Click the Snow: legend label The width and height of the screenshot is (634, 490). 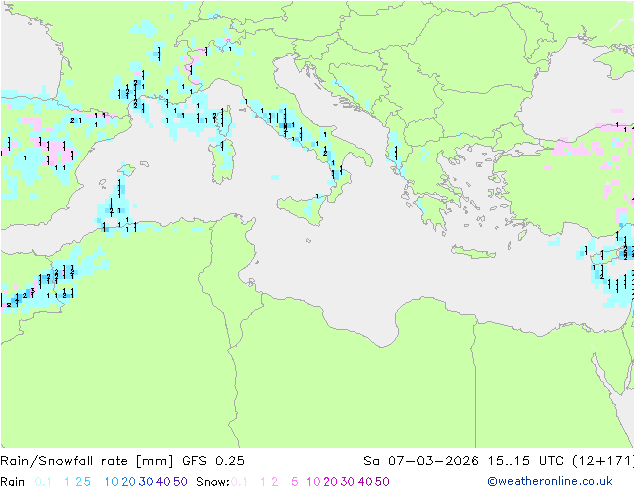[x=213, y=482]
